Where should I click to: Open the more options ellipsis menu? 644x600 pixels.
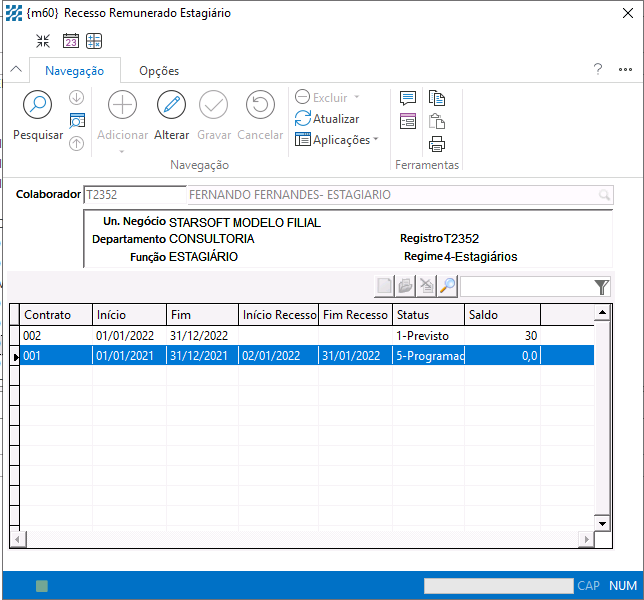click(x=625, y=70)
